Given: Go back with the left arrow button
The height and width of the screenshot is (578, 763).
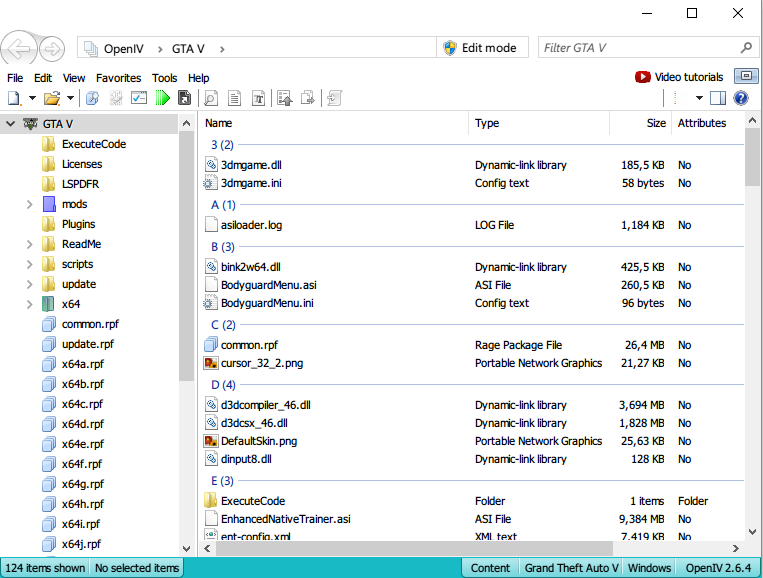Looking at the screenshot, I should (19, 49).
